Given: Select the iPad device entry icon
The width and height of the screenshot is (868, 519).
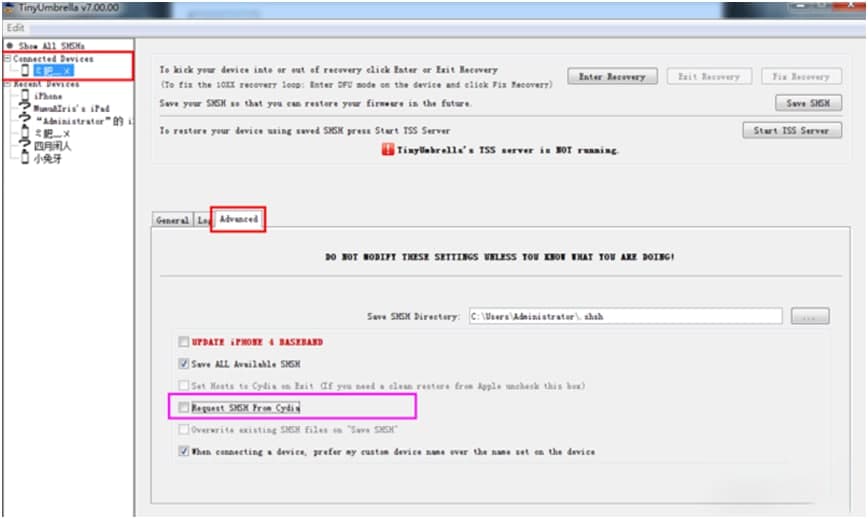Looking at the screenshot, I should click(x=25, y=107).
